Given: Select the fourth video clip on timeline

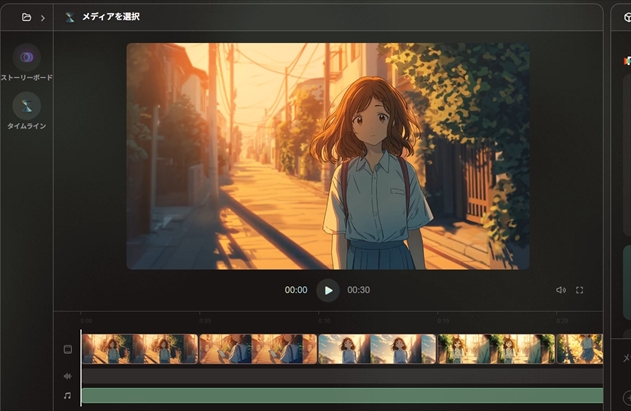Looking at the screenshot, I should pyautogui.click(x=496, y=349).
